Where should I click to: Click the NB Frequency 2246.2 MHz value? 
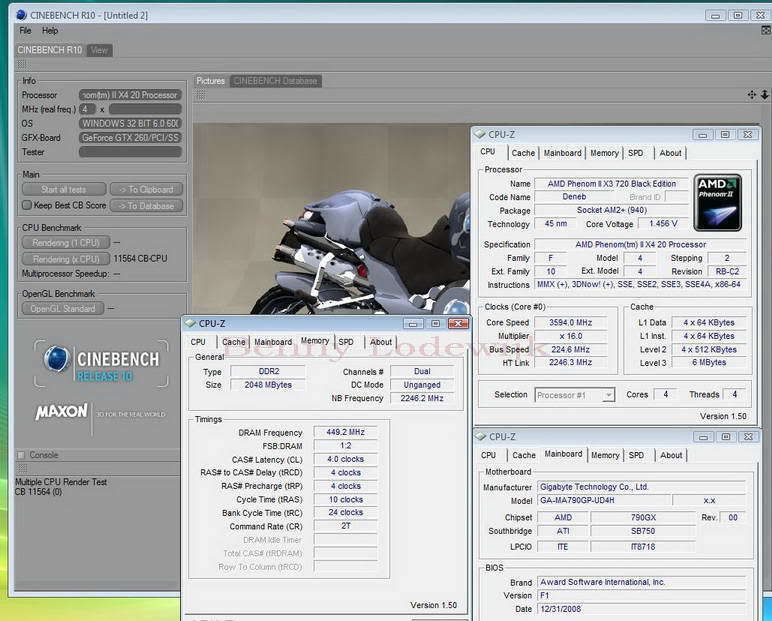[422, 398]
